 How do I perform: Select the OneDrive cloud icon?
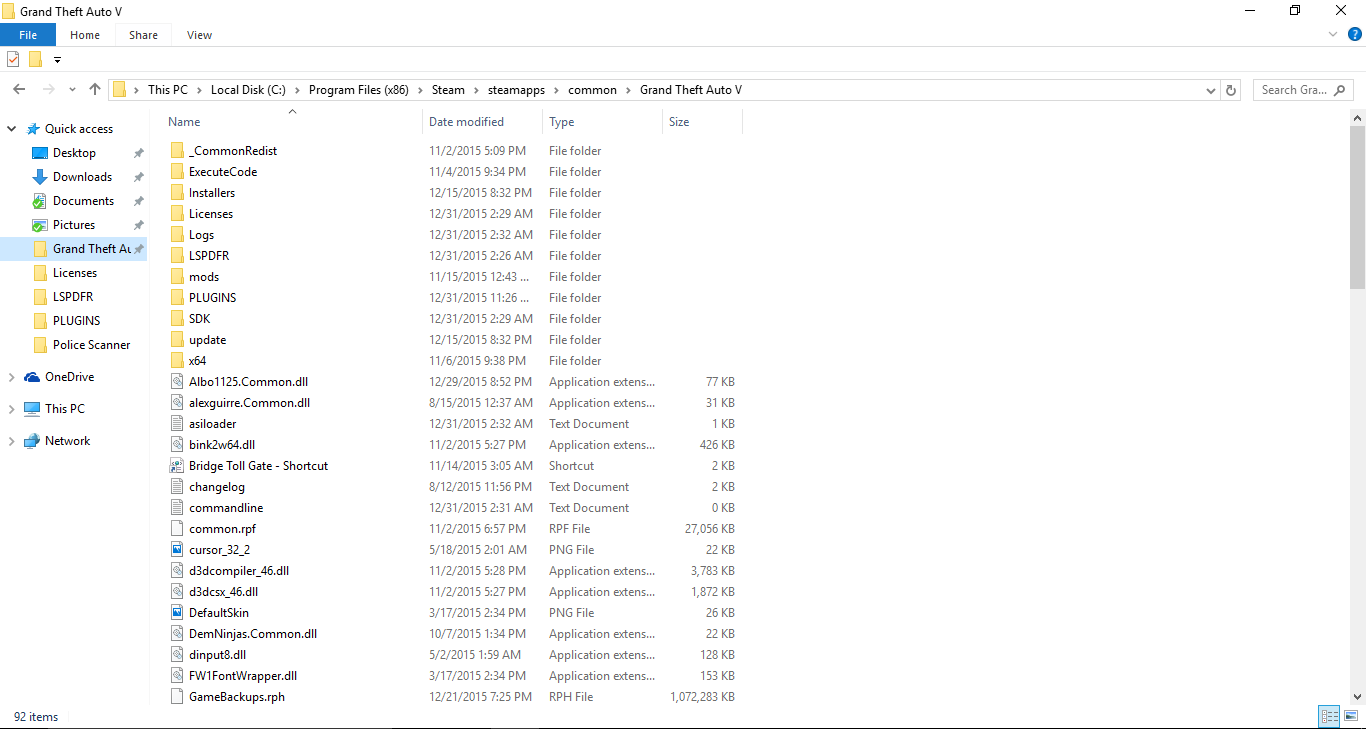pos(32,377)
